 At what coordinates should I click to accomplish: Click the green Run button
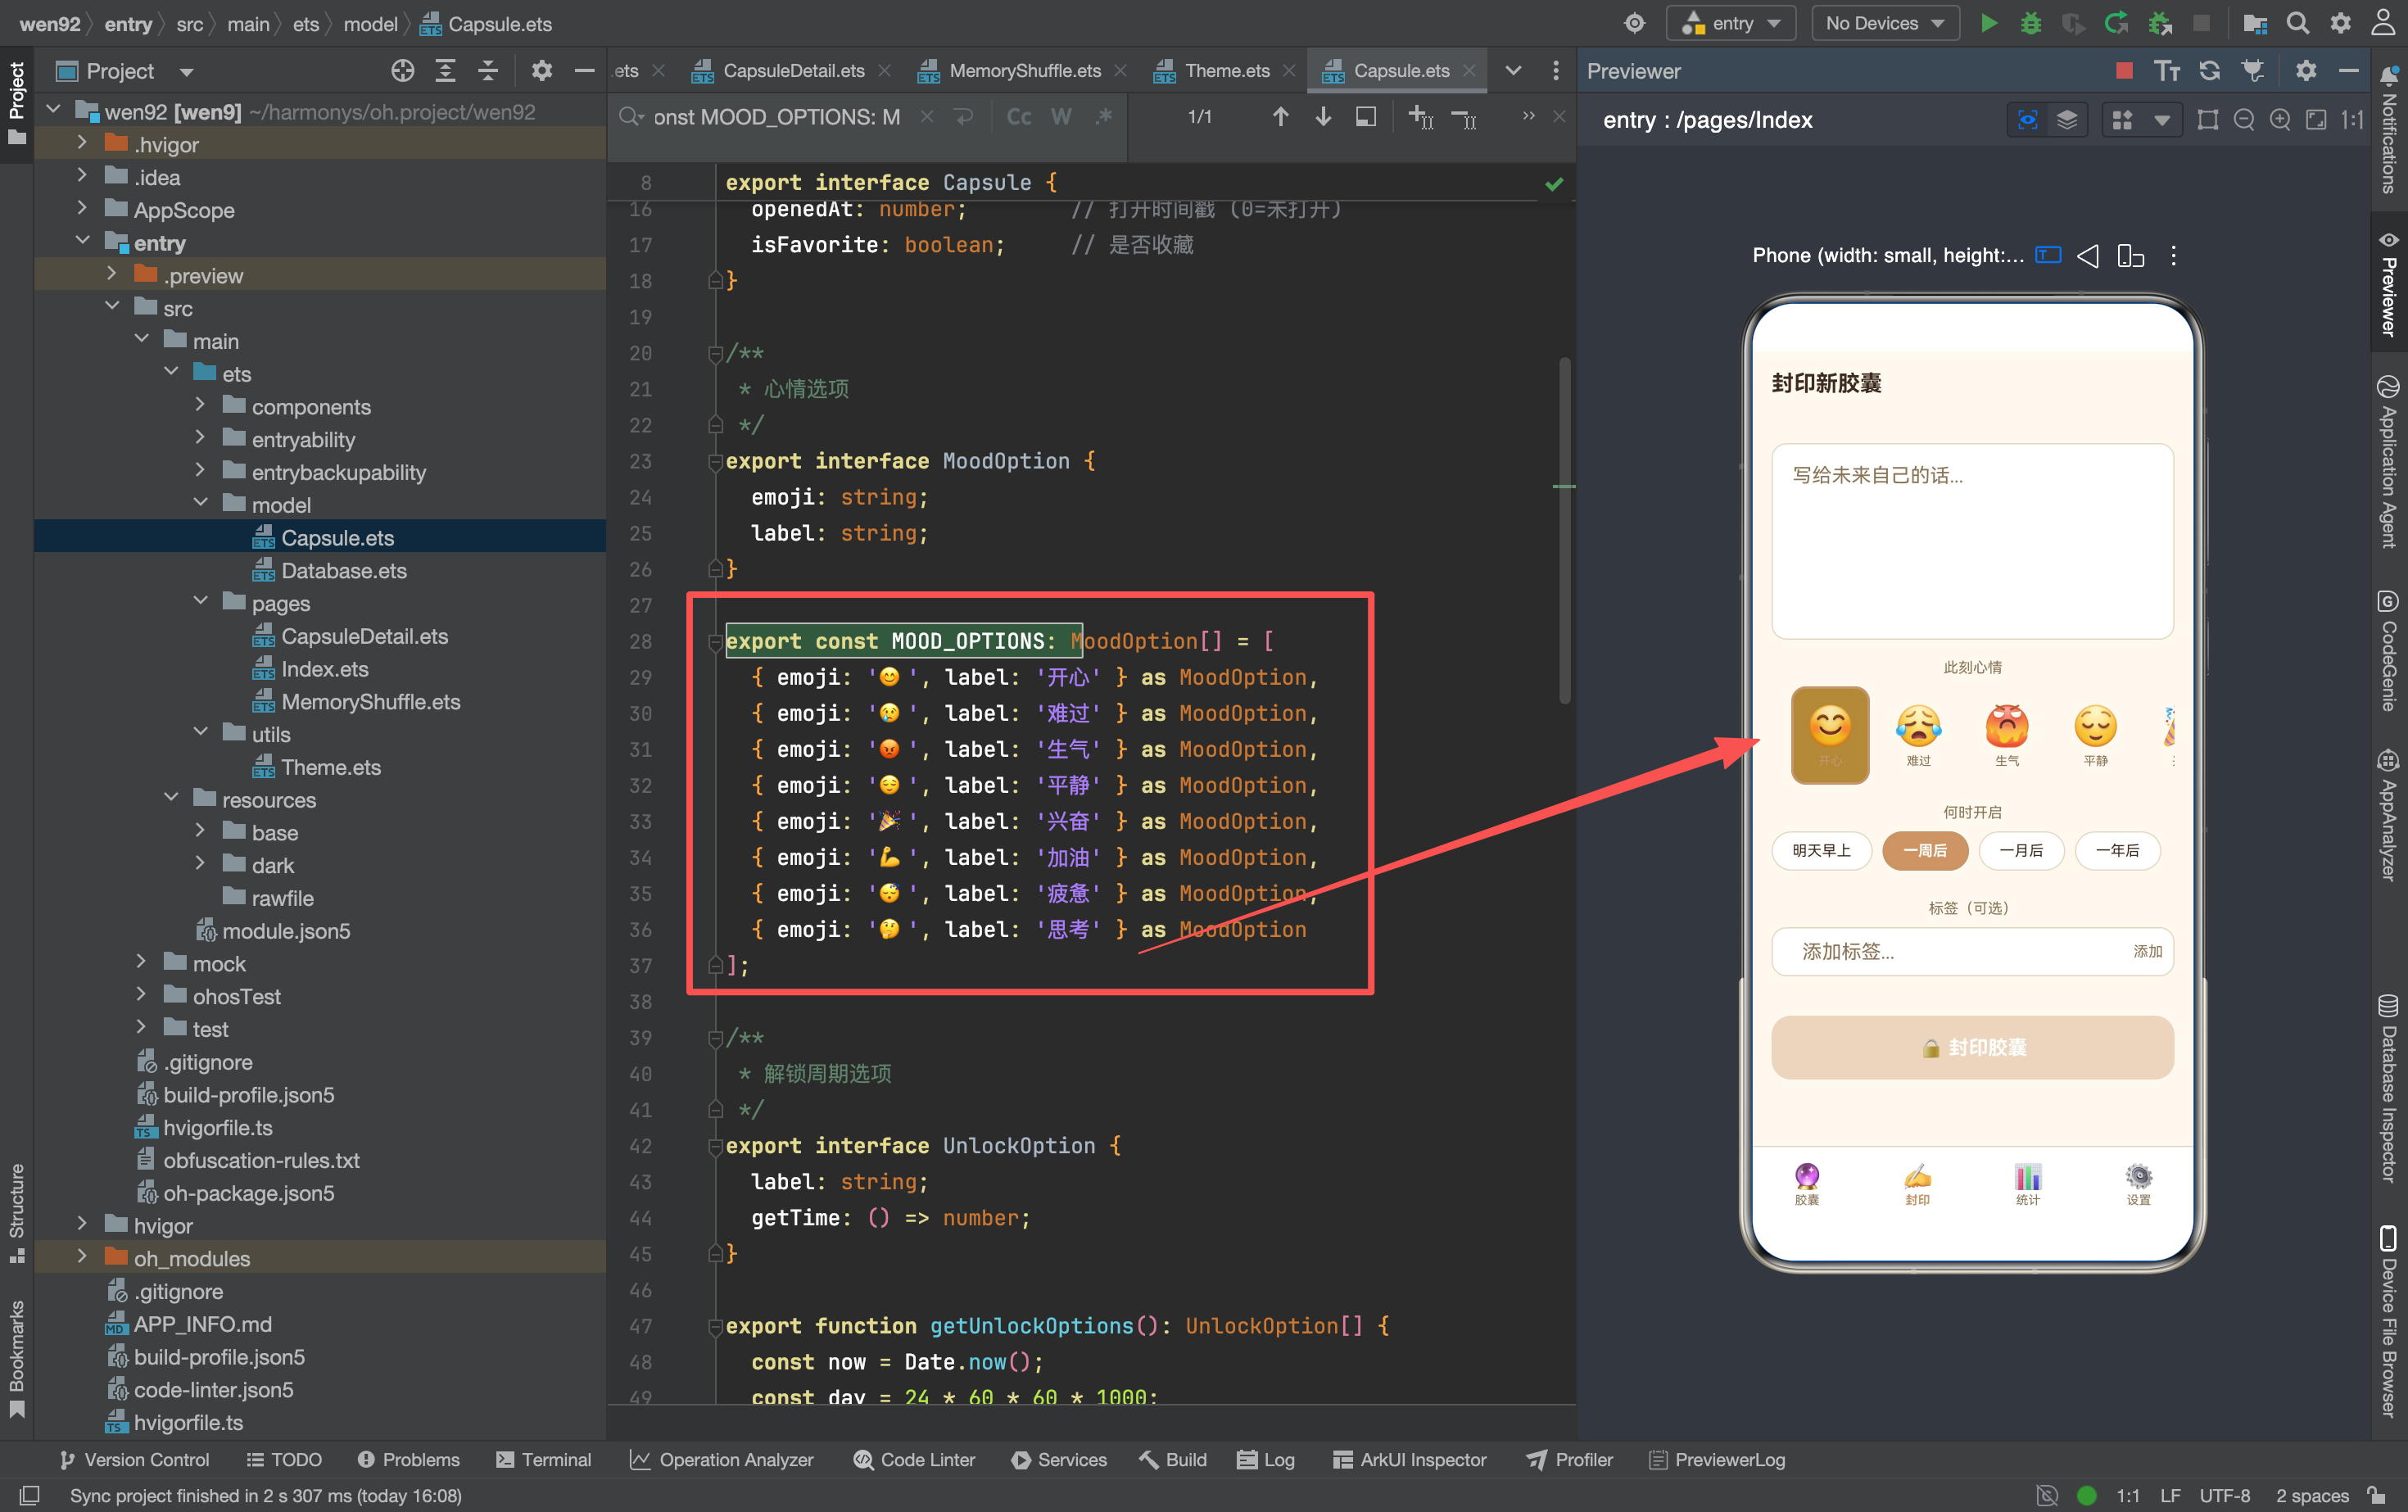[x=1989, y=23]
